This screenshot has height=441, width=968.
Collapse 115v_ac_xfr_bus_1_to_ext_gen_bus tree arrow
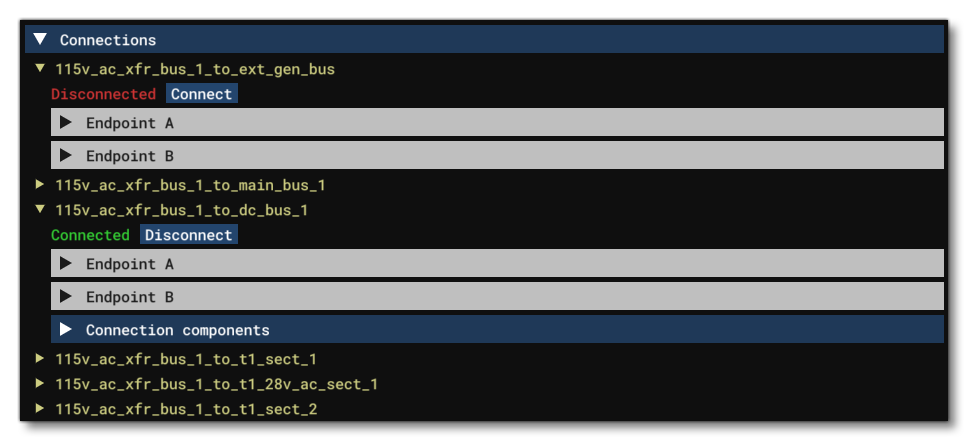tap(40, 69)
